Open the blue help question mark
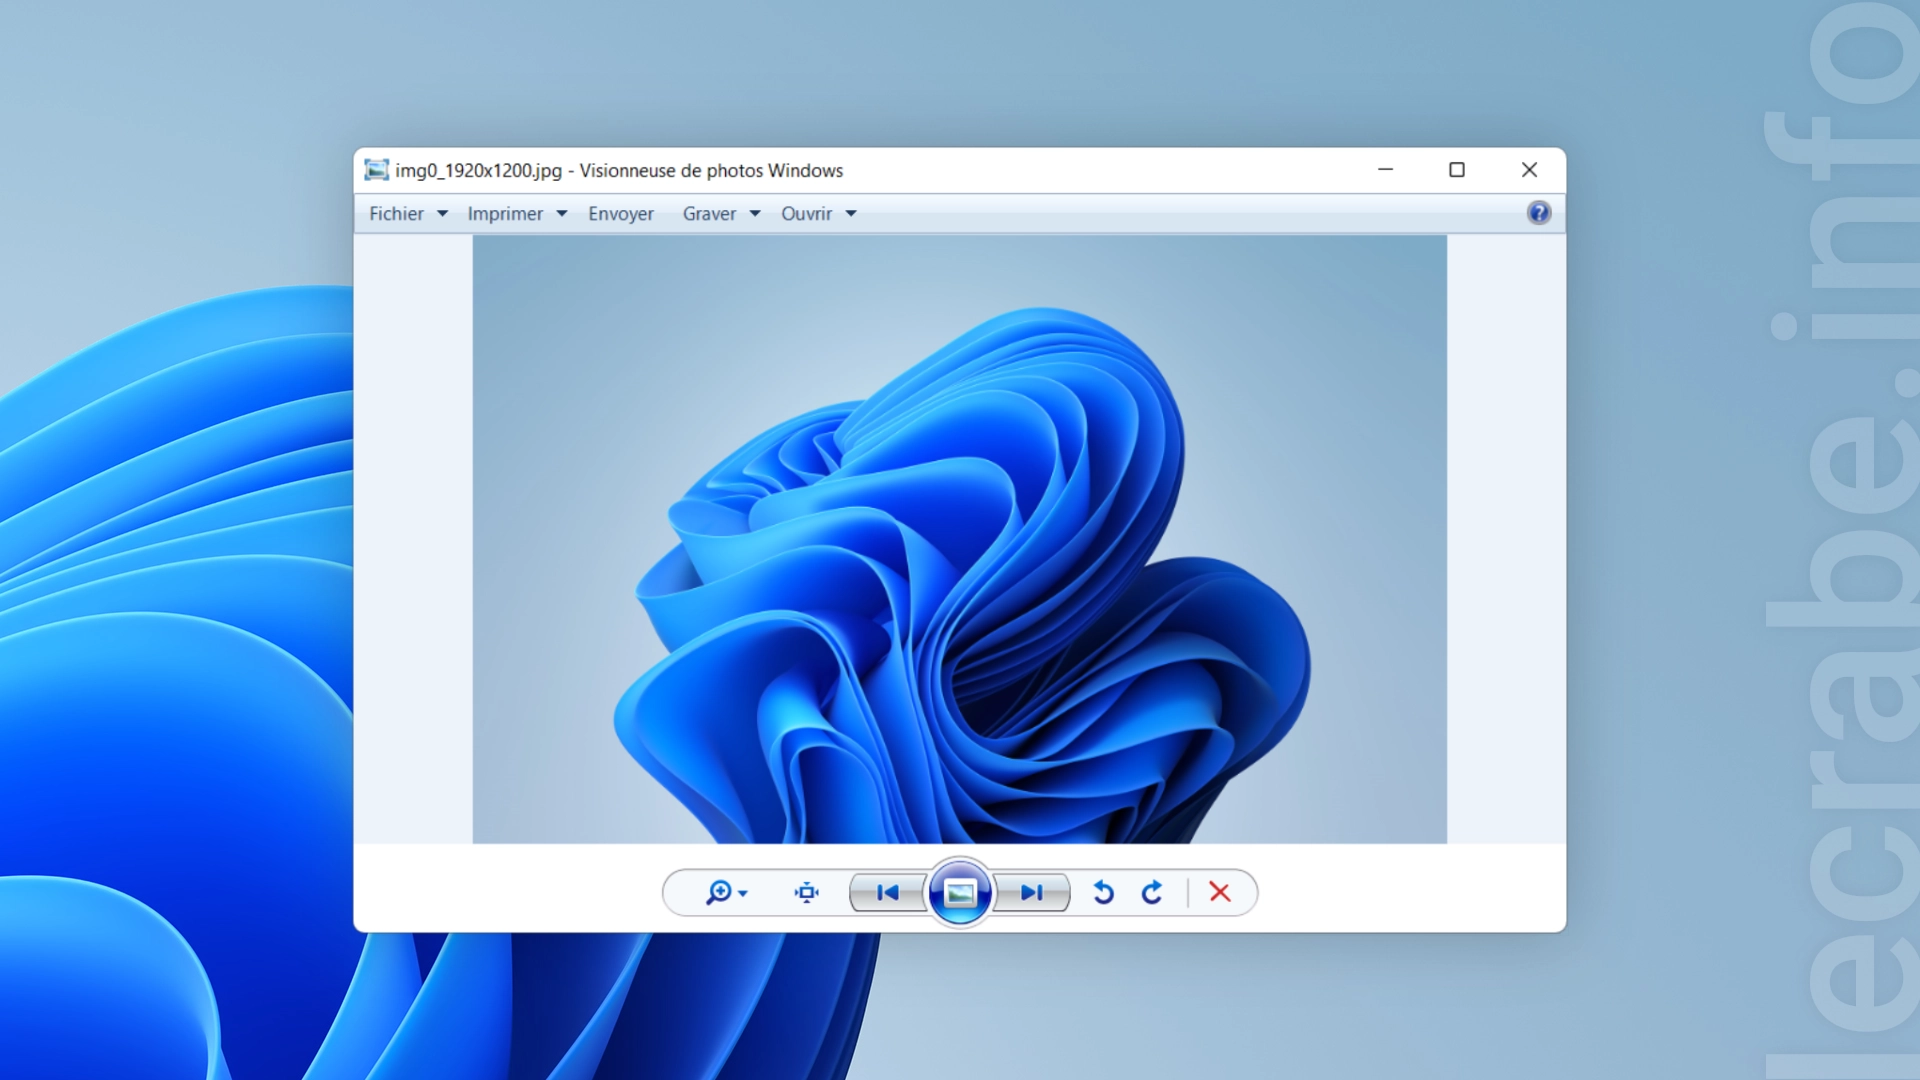The width and height of the screenshot is (1920, 1080). point(1539,212)
